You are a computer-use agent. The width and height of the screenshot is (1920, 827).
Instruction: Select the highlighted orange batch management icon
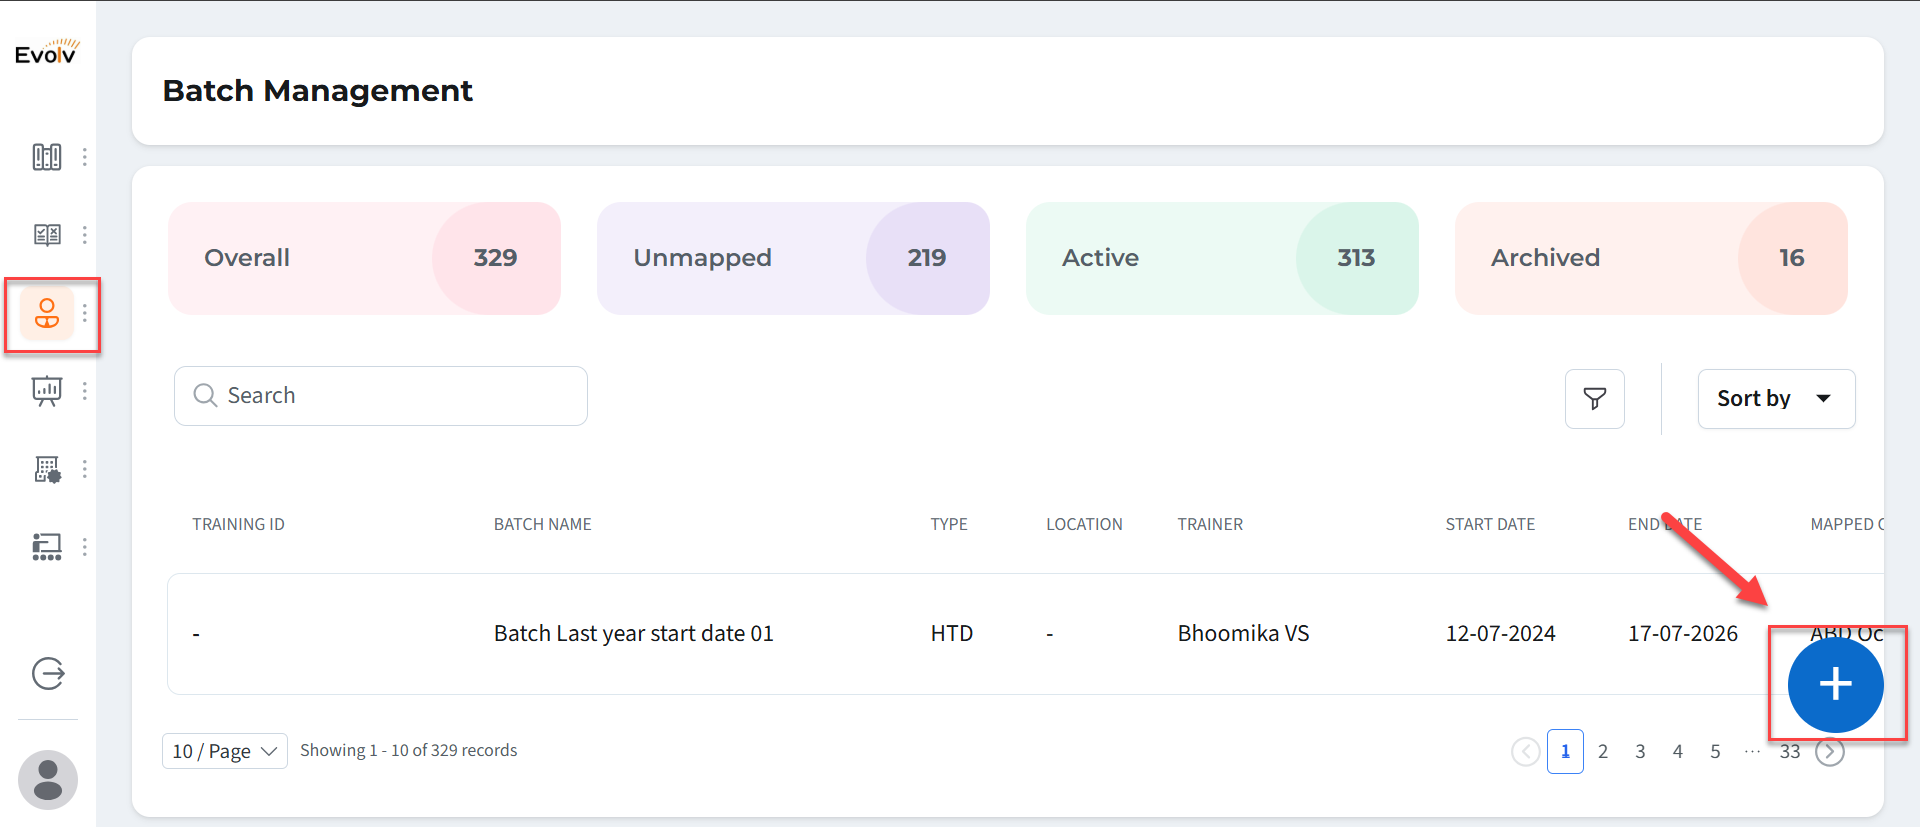click(x=47, y=314)
